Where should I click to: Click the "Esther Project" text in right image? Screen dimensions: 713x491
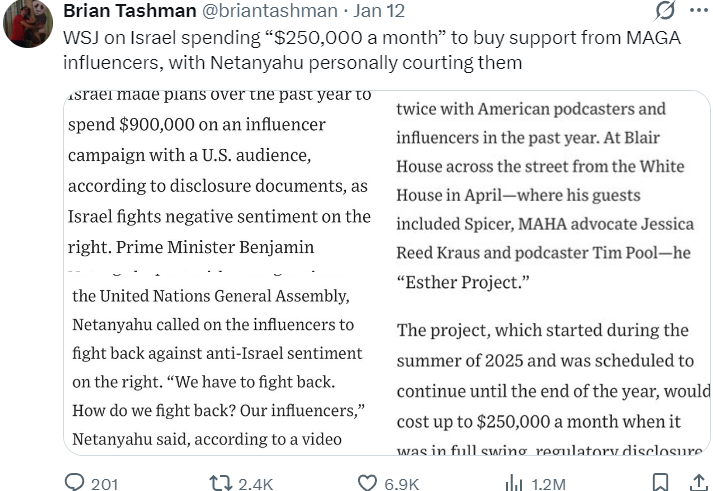click(x=462, y=283)
